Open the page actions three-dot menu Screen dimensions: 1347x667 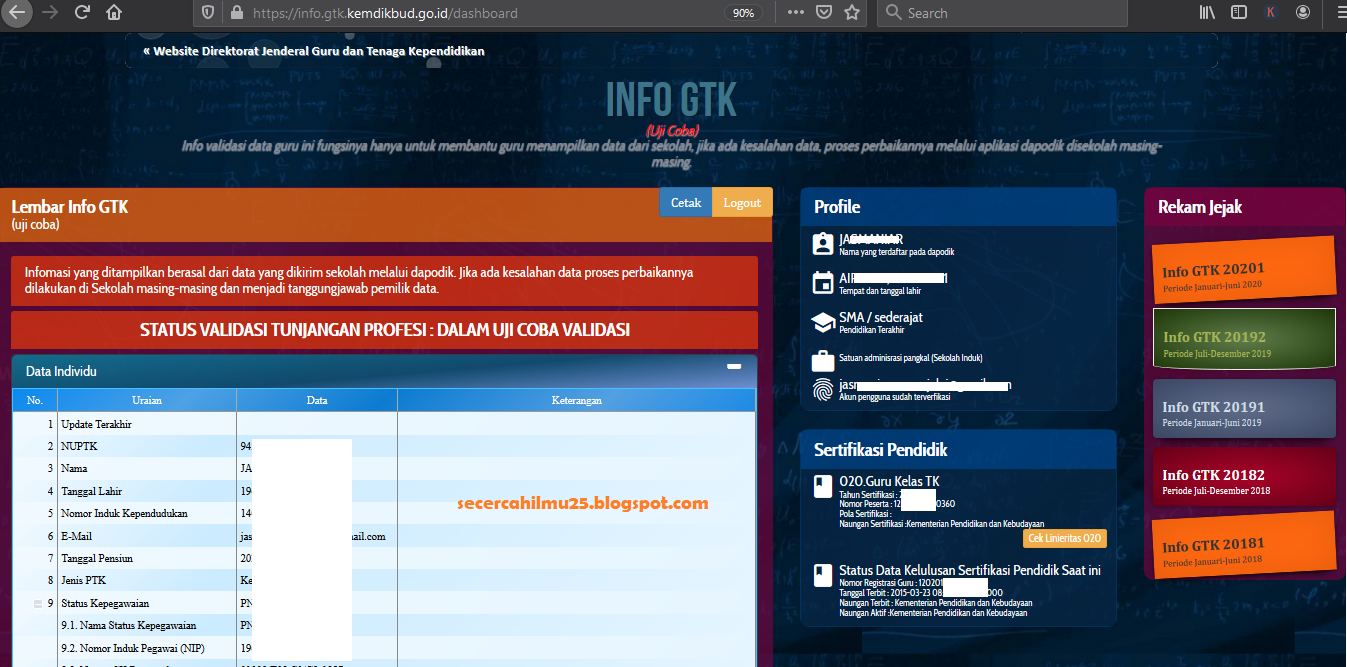pos(796,13)
